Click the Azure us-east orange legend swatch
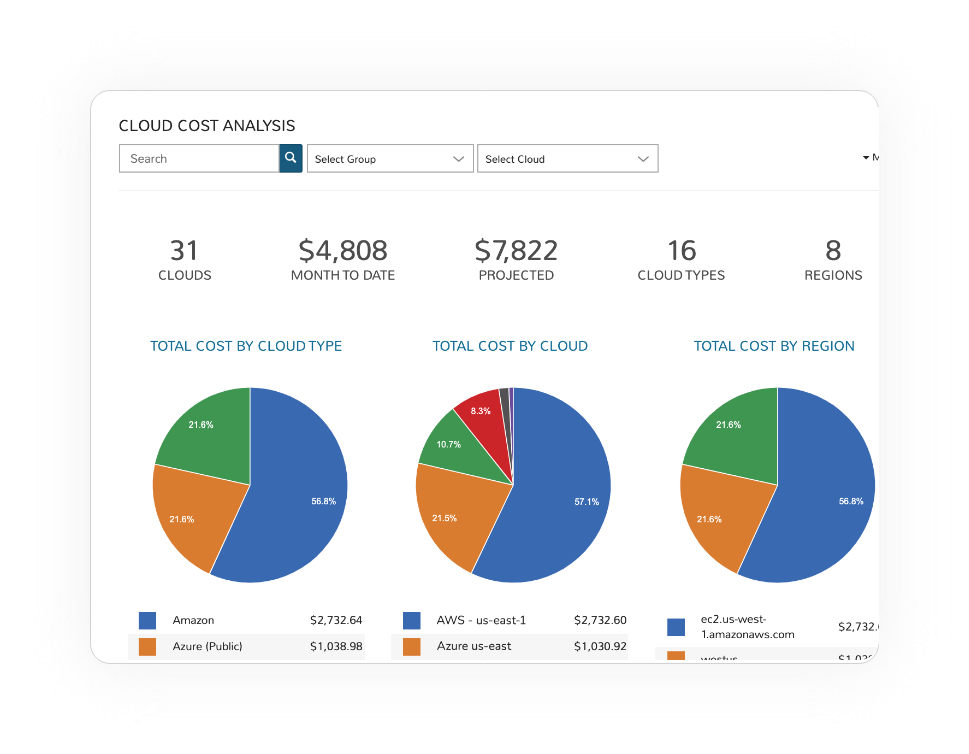Image resolution: width=969 pixels, height=754 pixels. [411, 647]
